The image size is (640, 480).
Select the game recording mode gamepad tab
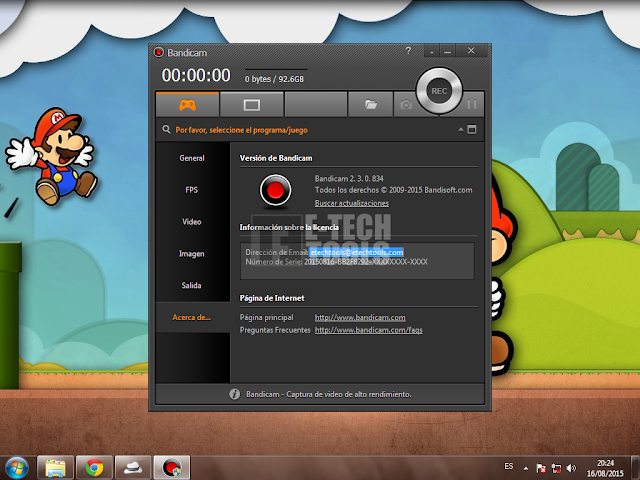click(x=187, y=105)
